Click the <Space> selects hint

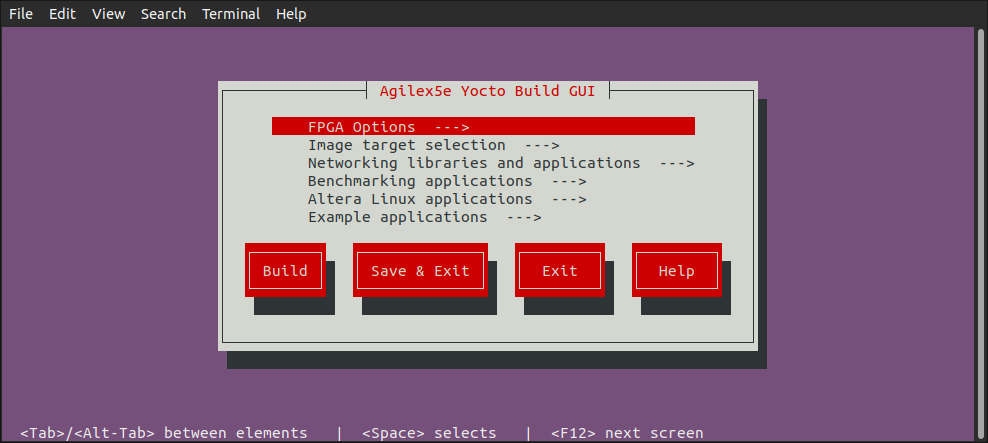tap(429, 434)
